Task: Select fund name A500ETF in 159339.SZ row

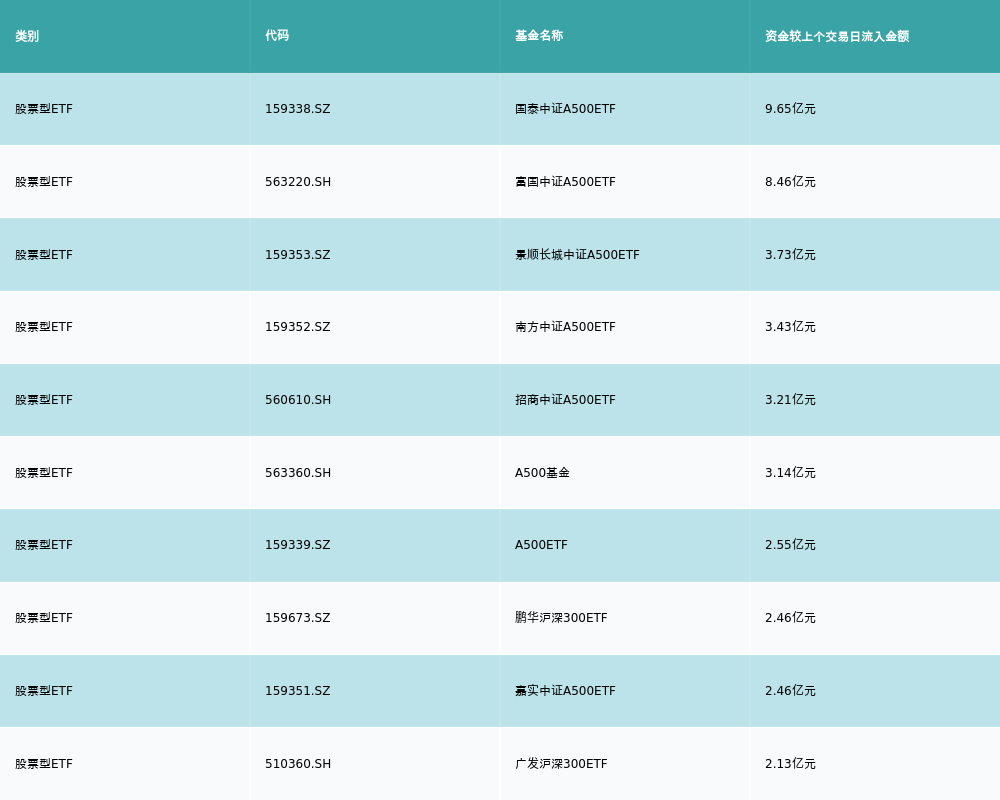Action: (x=541, y=545)
